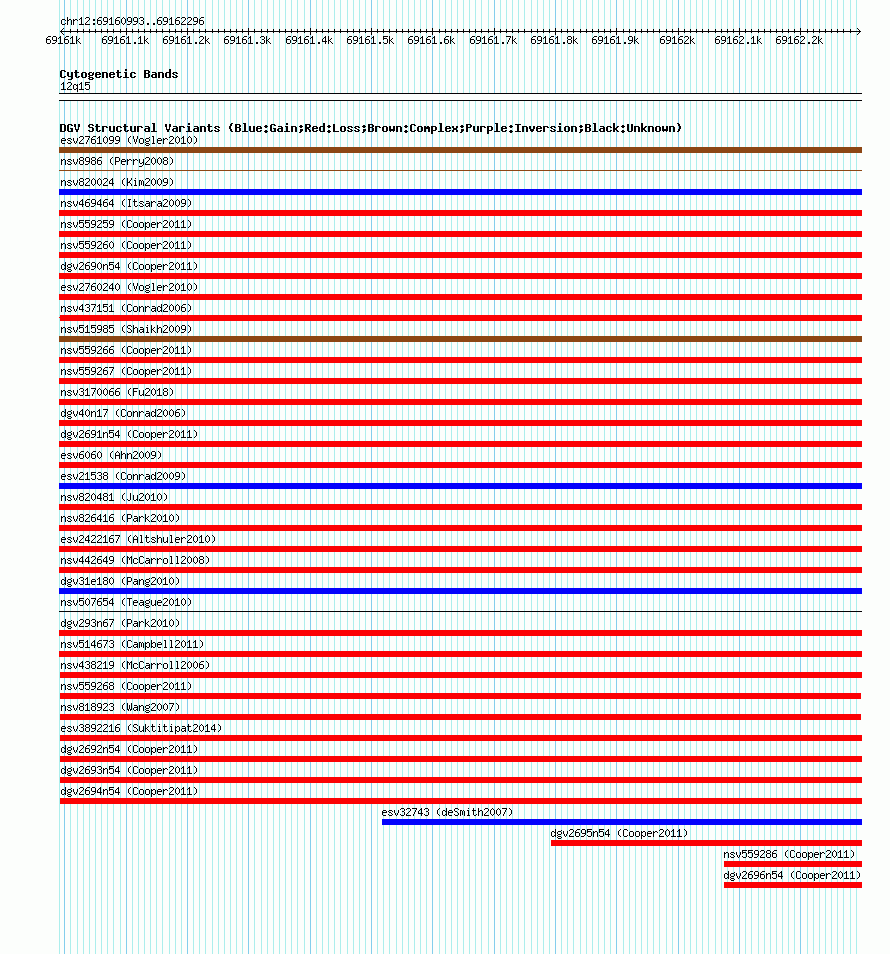Click the nsv438219 (McCarroll2006) label

point(135,665)
